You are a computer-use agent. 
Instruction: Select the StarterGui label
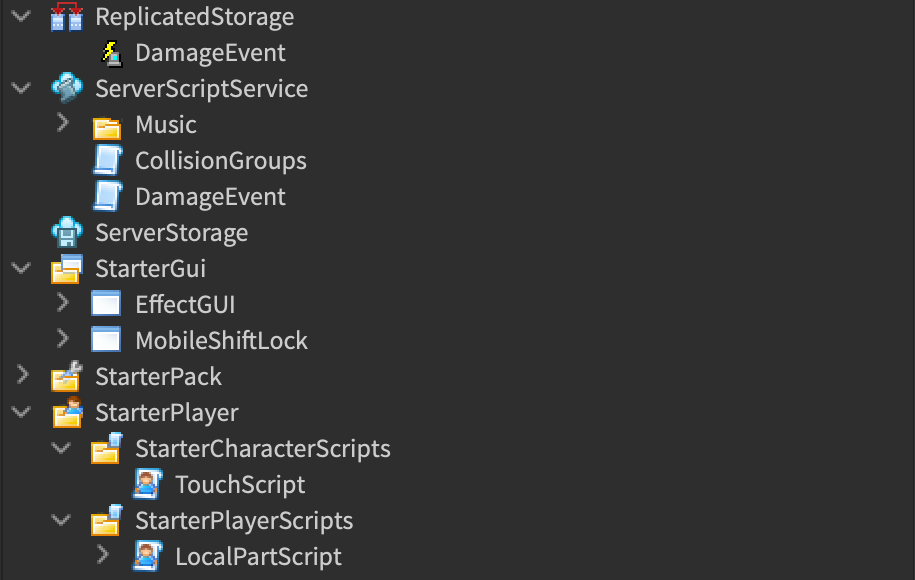[x=150, y=269]
